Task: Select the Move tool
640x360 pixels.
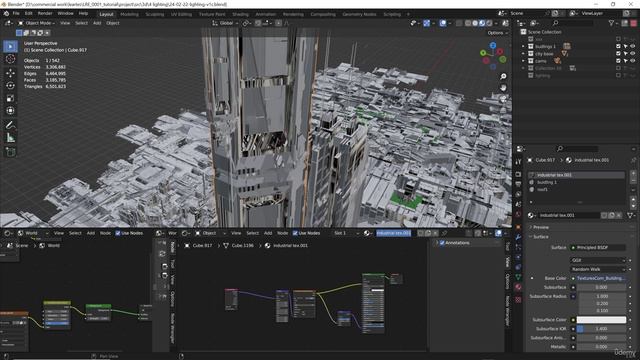Action: [11, 73]
